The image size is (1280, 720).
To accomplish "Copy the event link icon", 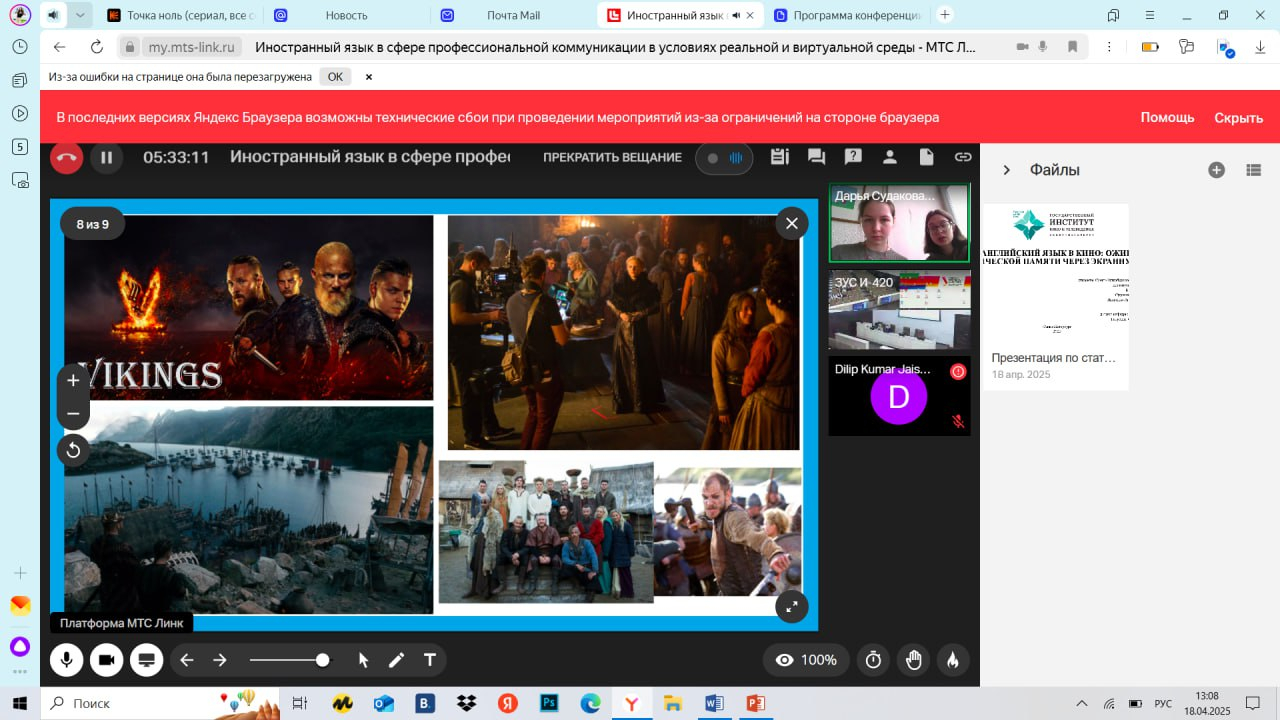I will tap(963, 157).
